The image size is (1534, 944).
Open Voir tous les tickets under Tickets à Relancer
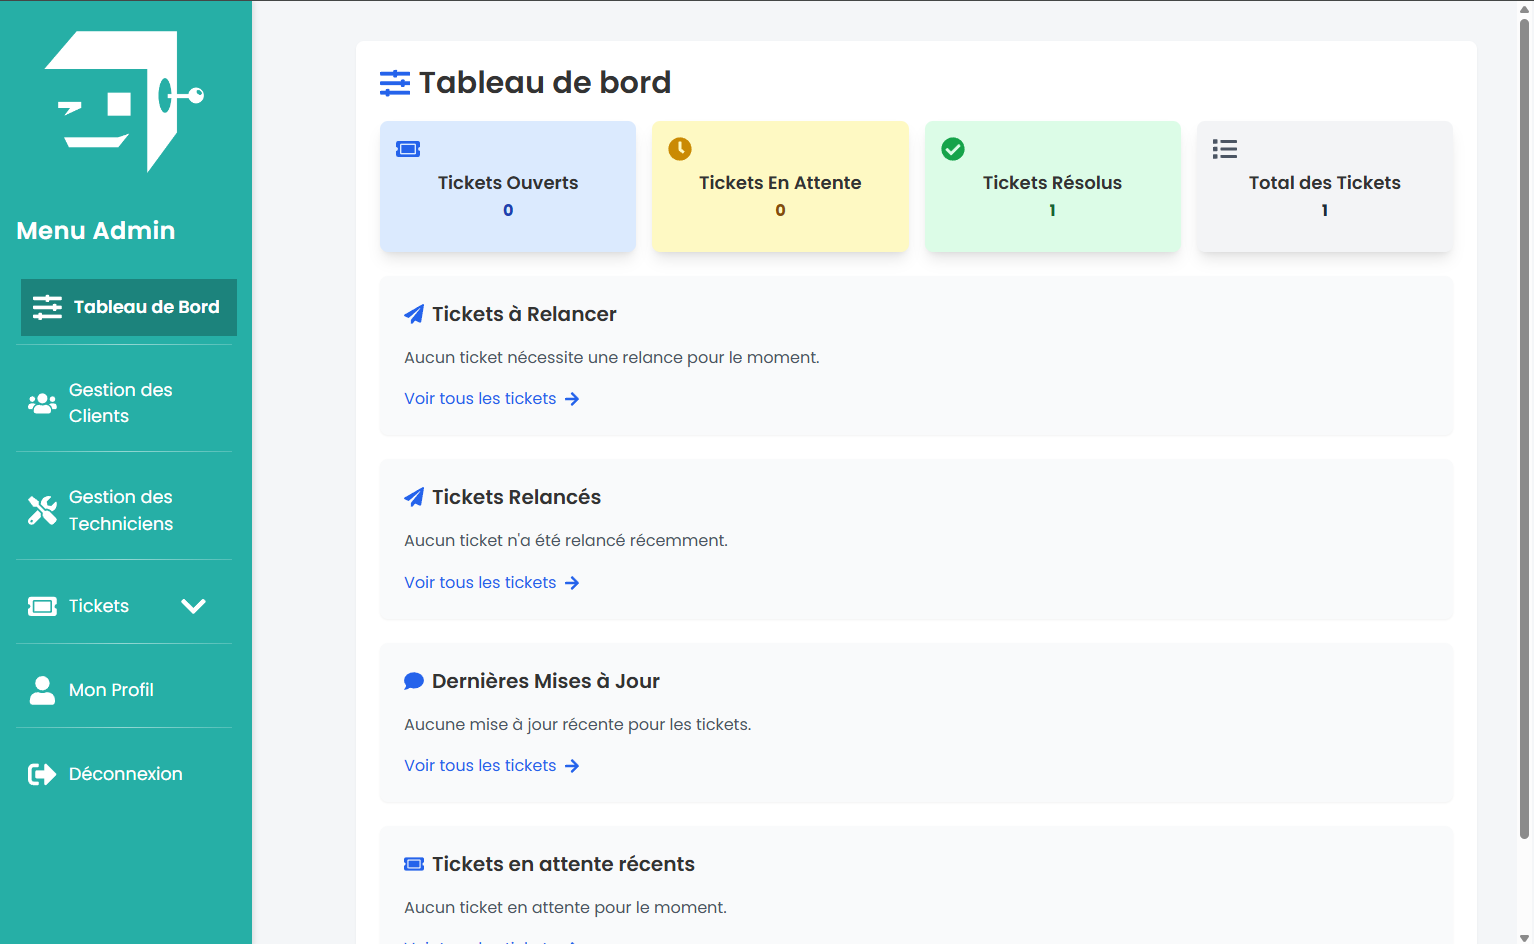click(479, 398)
